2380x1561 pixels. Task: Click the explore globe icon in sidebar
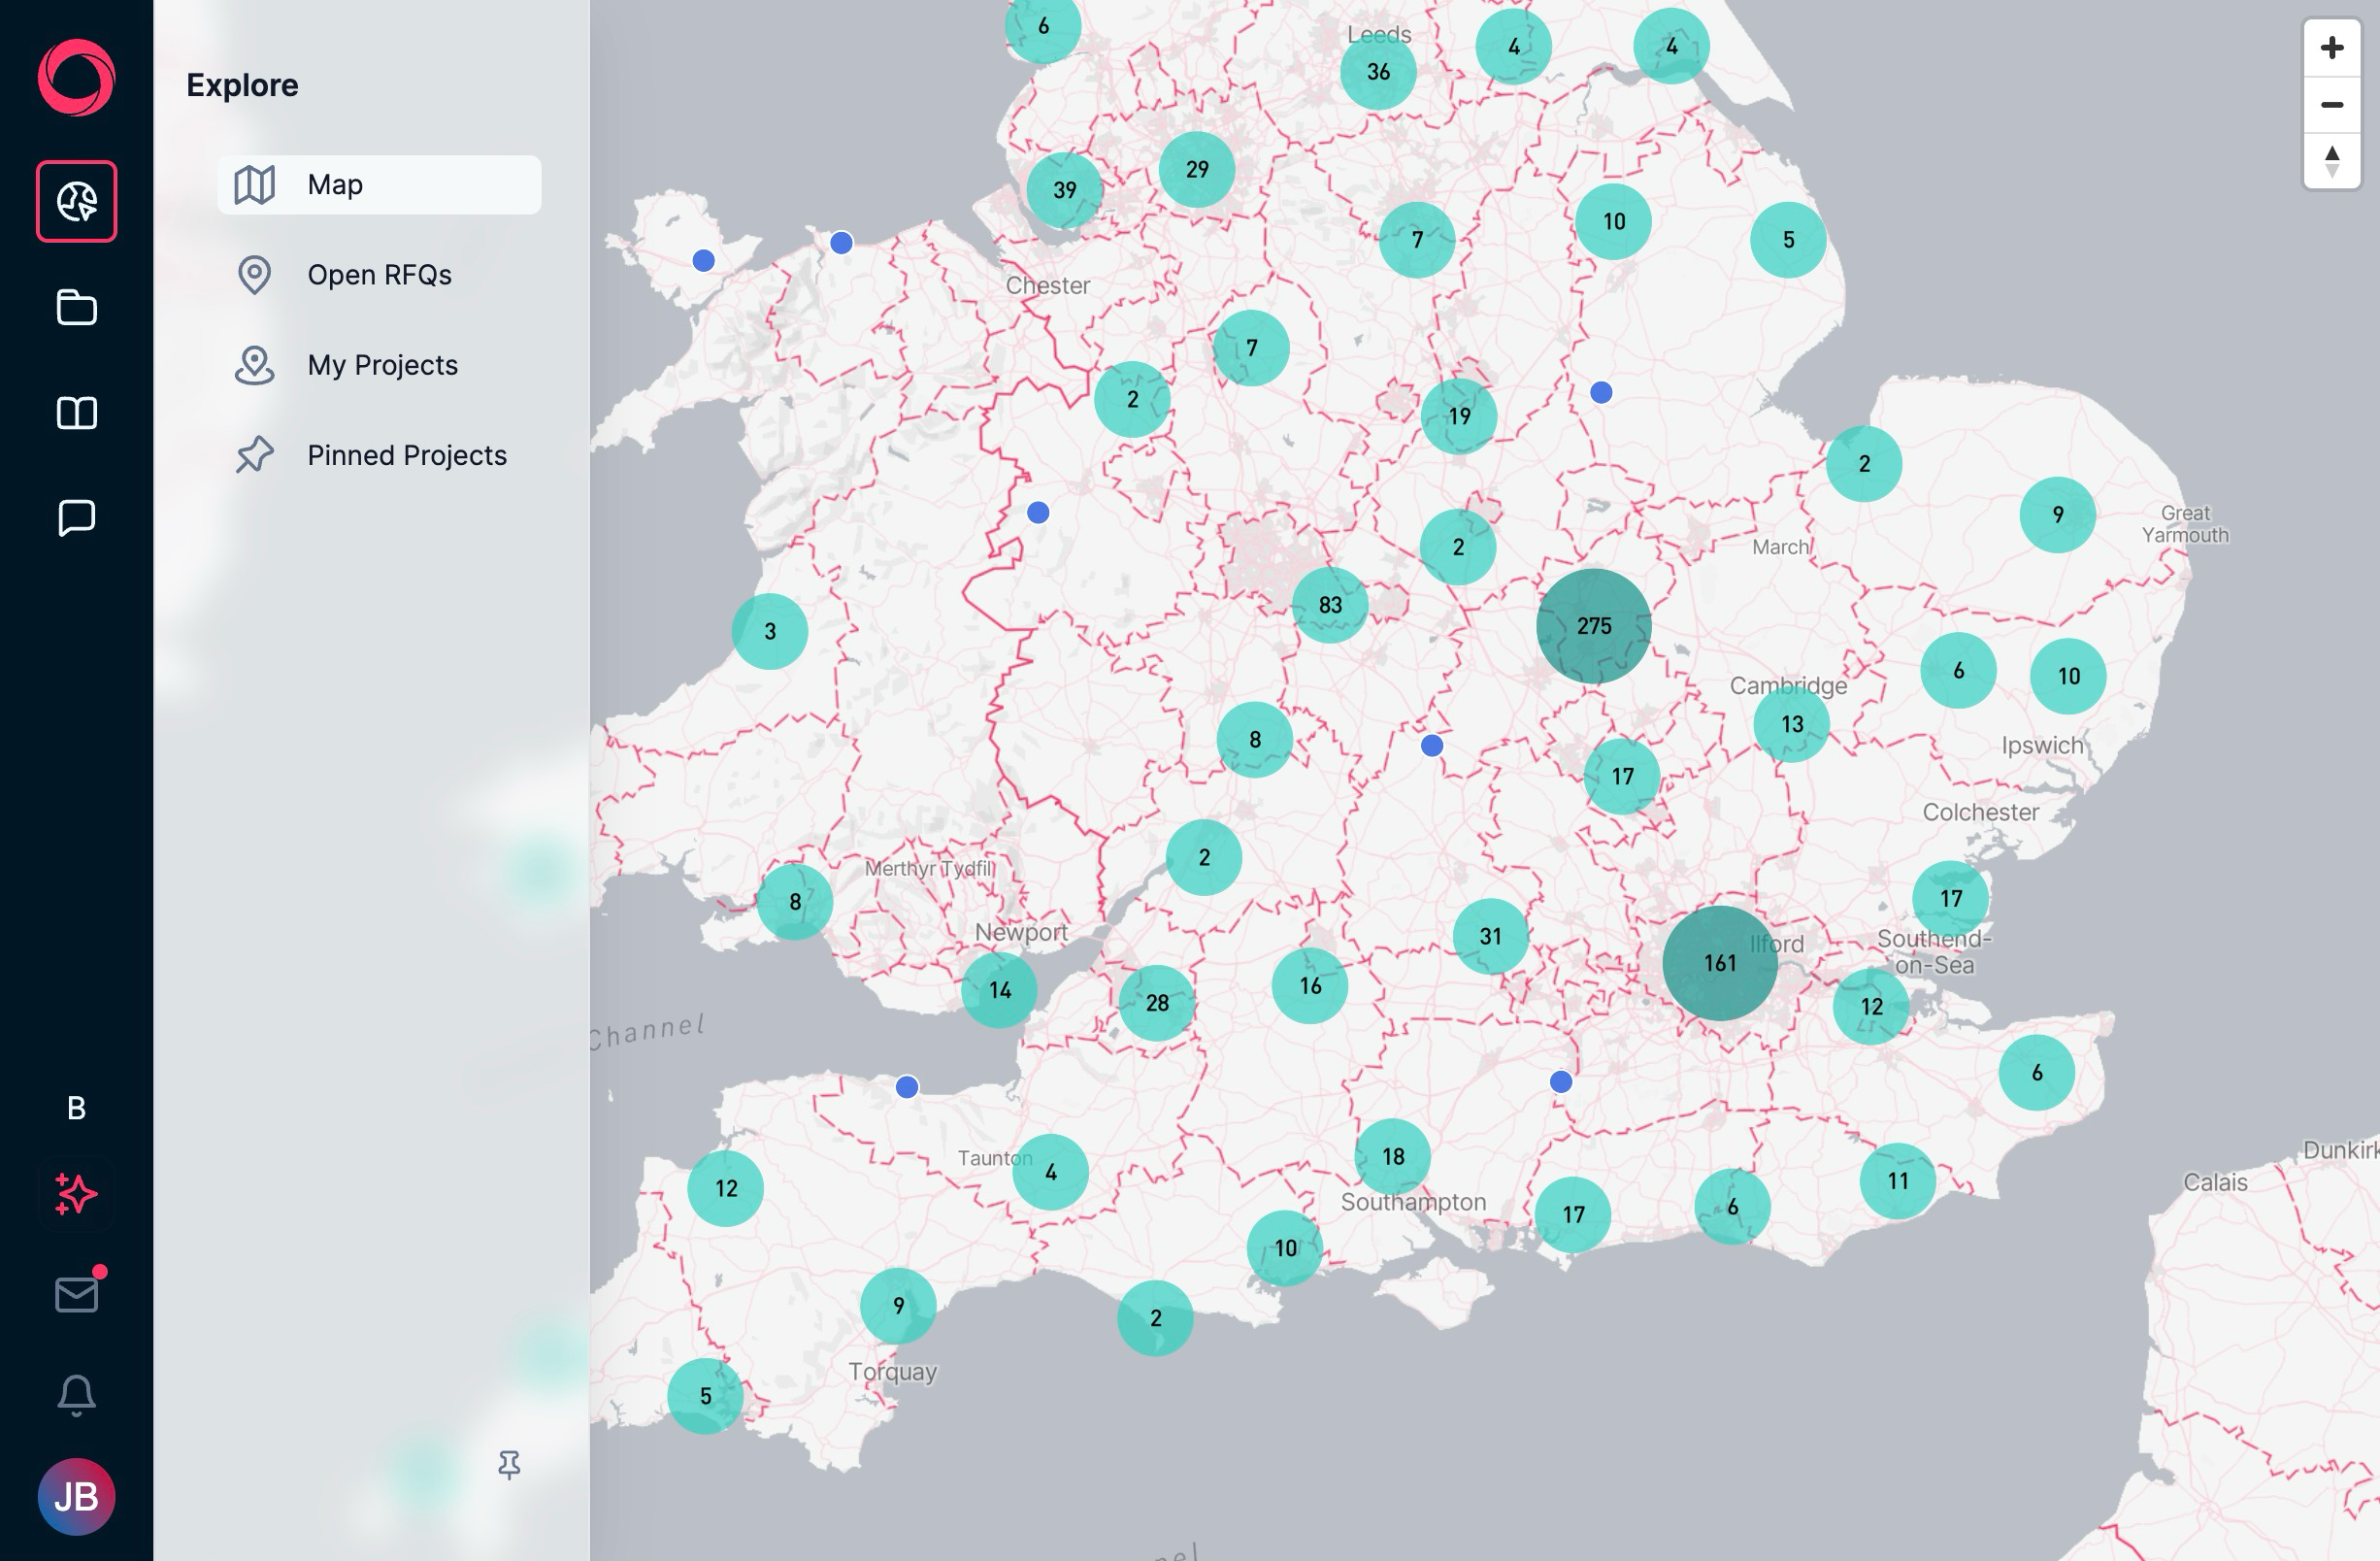77,201
